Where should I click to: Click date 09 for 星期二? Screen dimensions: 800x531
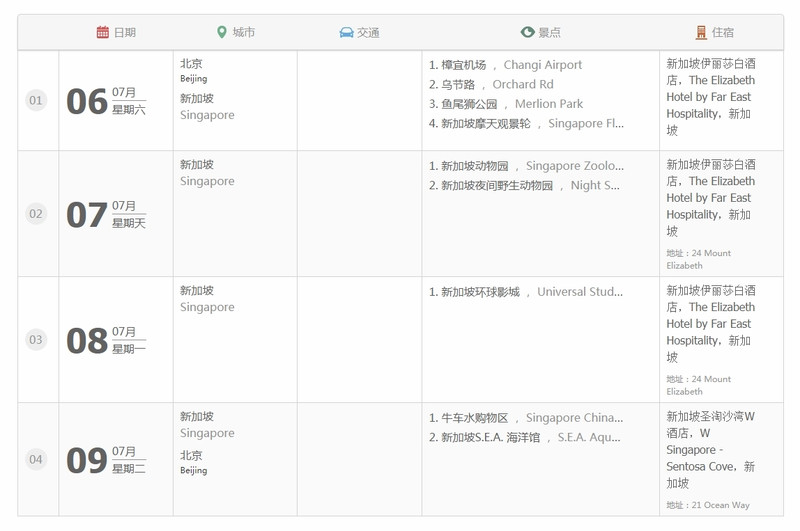coord(106,460)
